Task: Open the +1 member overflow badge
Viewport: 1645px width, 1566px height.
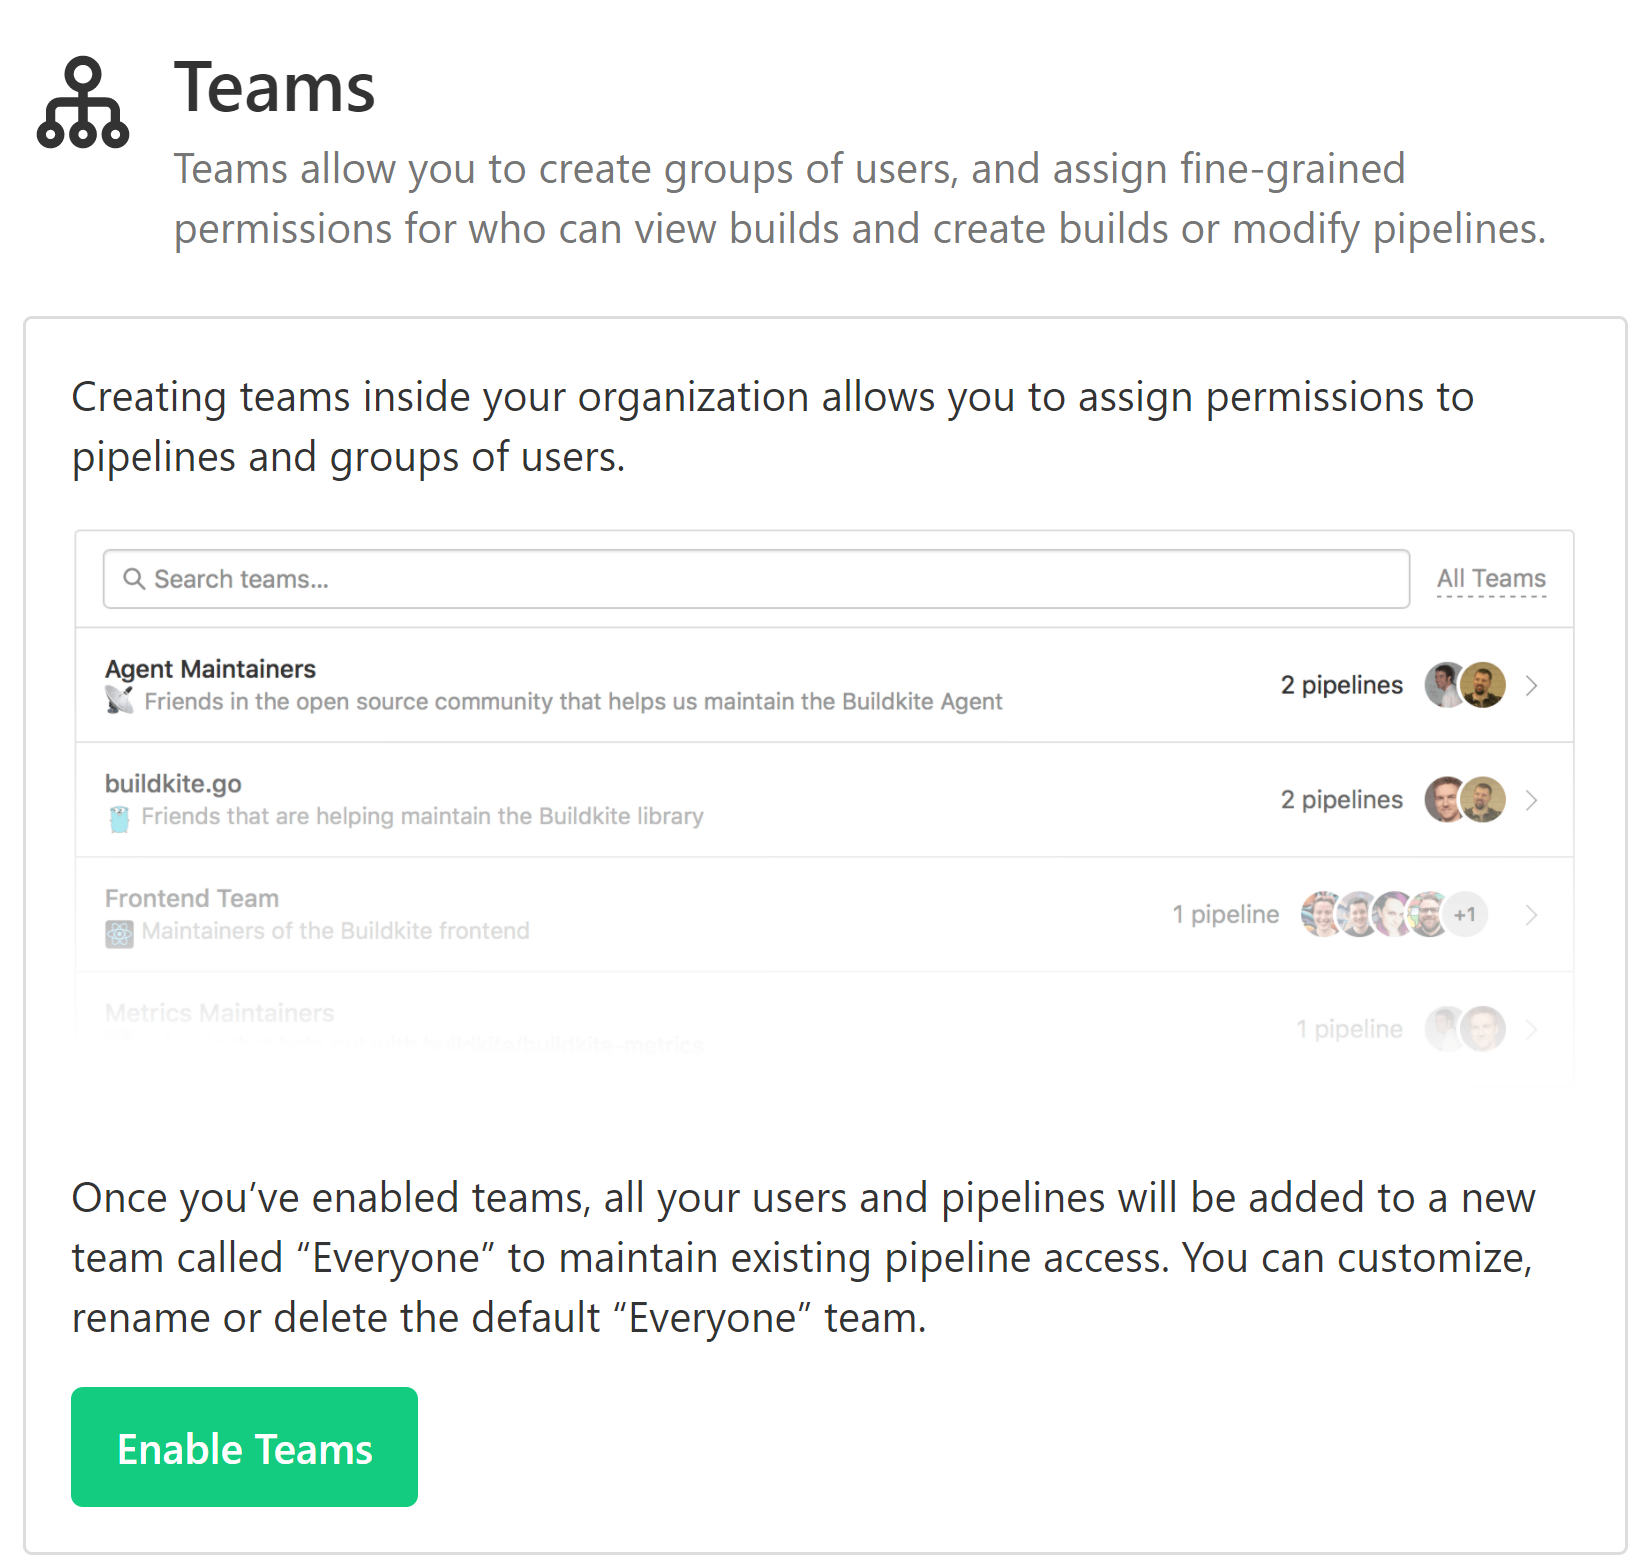Action: coord(1466,913)
